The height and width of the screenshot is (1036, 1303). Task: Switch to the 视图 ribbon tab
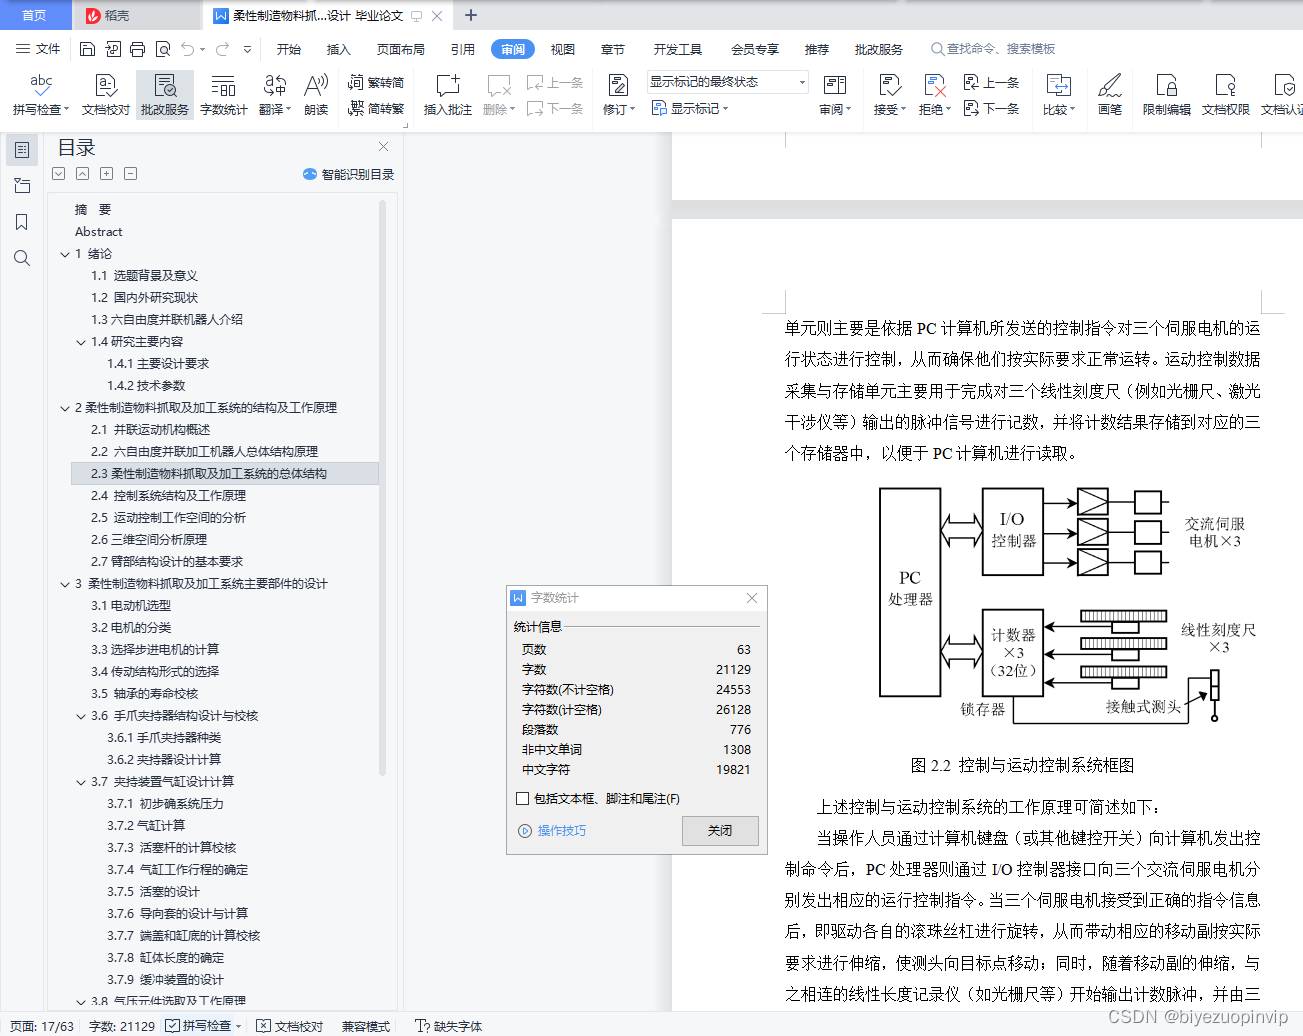click(563, 49)
